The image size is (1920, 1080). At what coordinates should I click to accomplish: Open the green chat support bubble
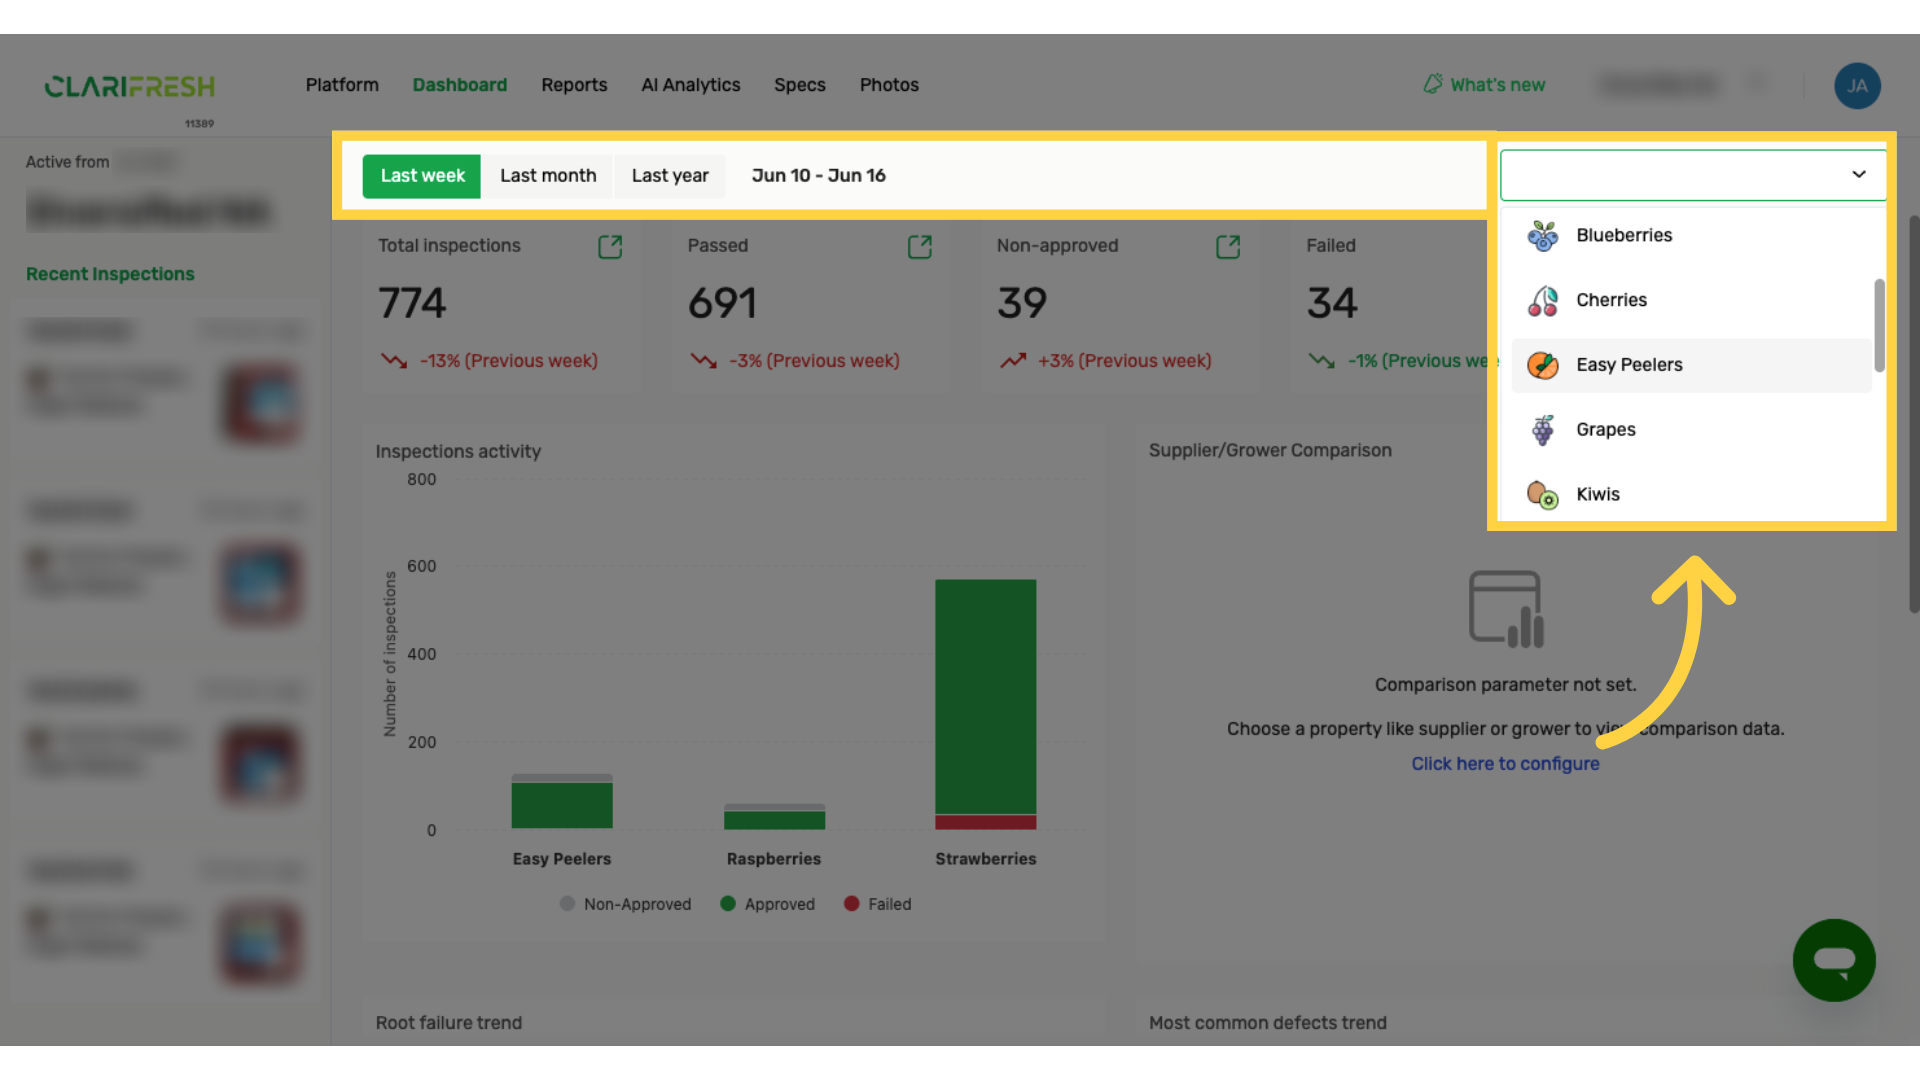tap(1834, 960)
